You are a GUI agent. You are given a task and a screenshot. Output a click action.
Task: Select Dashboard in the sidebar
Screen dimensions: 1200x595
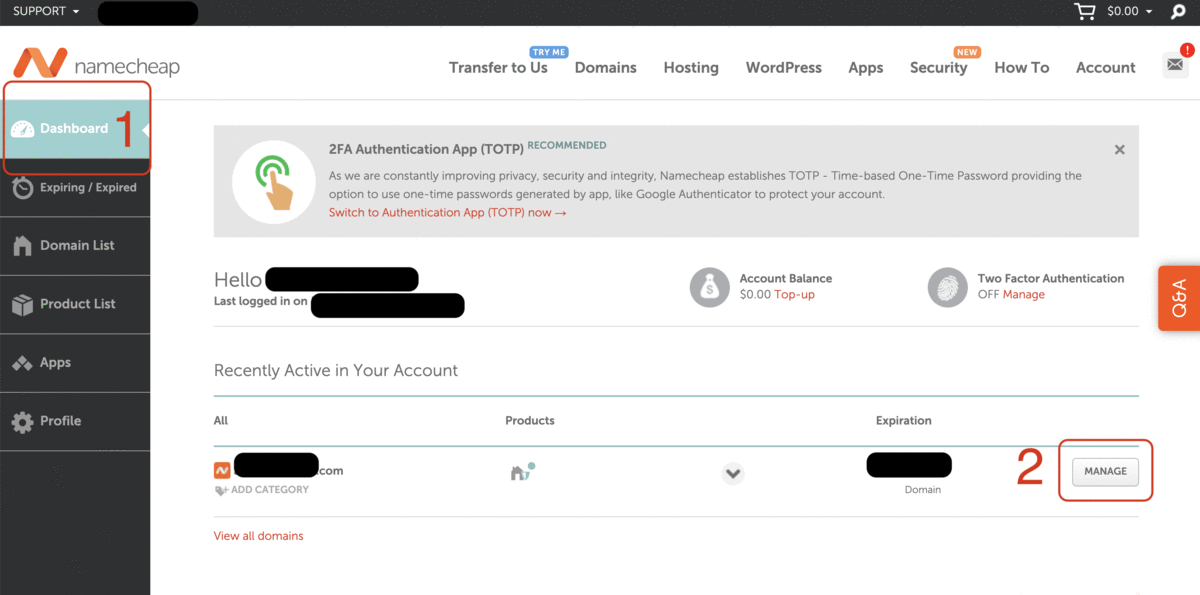point(75,129)
